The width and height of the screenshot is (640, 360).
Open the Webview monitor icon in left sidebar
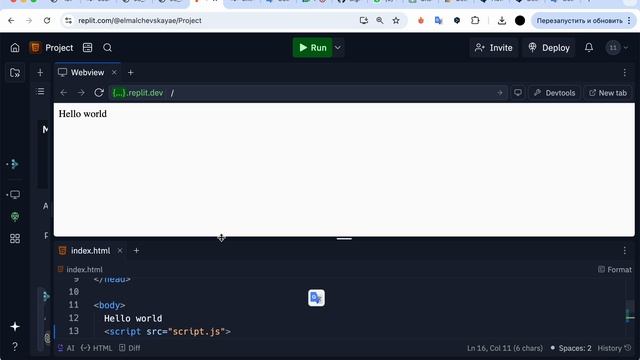(x=15, y=194)
